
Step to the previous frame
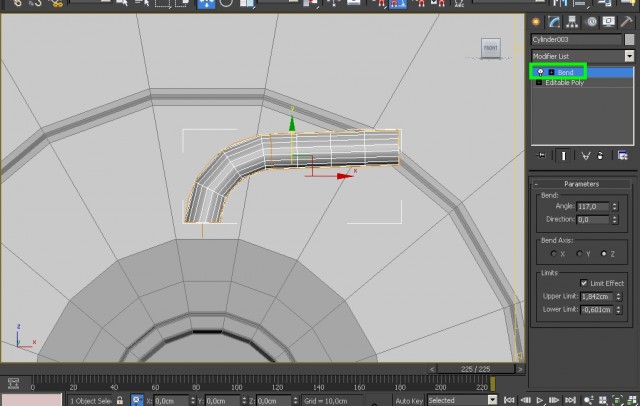coord(526,400)
